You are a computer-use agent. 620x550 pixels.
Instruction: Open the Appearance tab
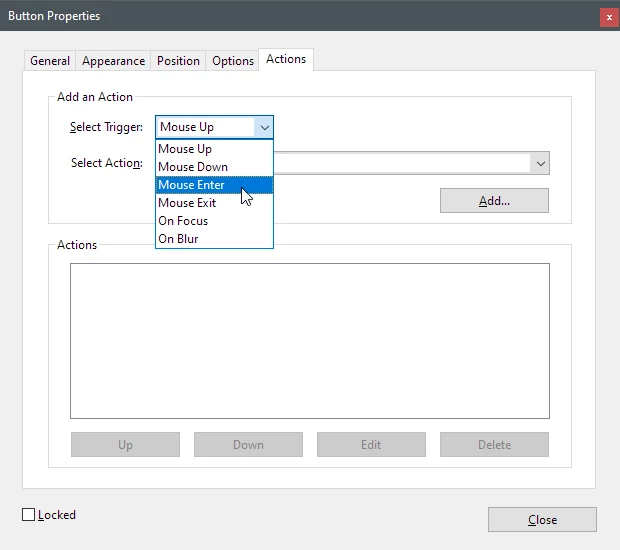pyautogui.click(x=113, y=61)
